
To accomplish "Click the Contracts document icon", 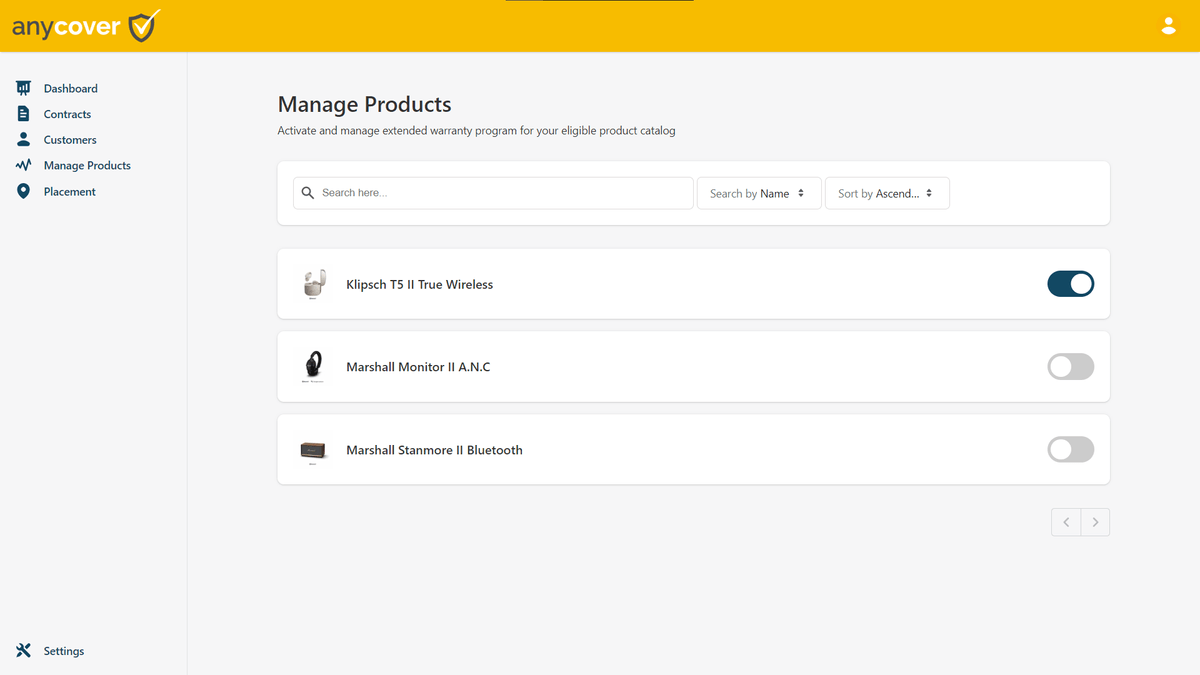I will [24, 114].
